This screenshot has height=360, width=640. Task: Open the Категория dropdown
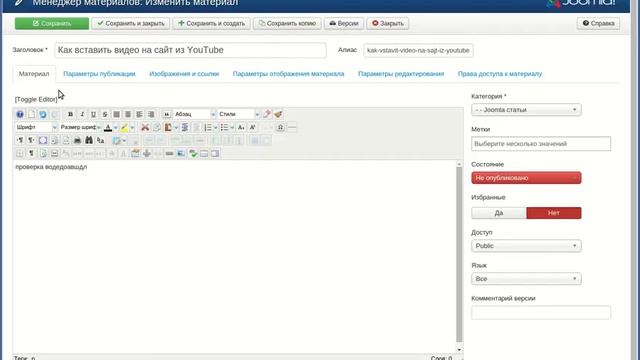coord(526,110)
